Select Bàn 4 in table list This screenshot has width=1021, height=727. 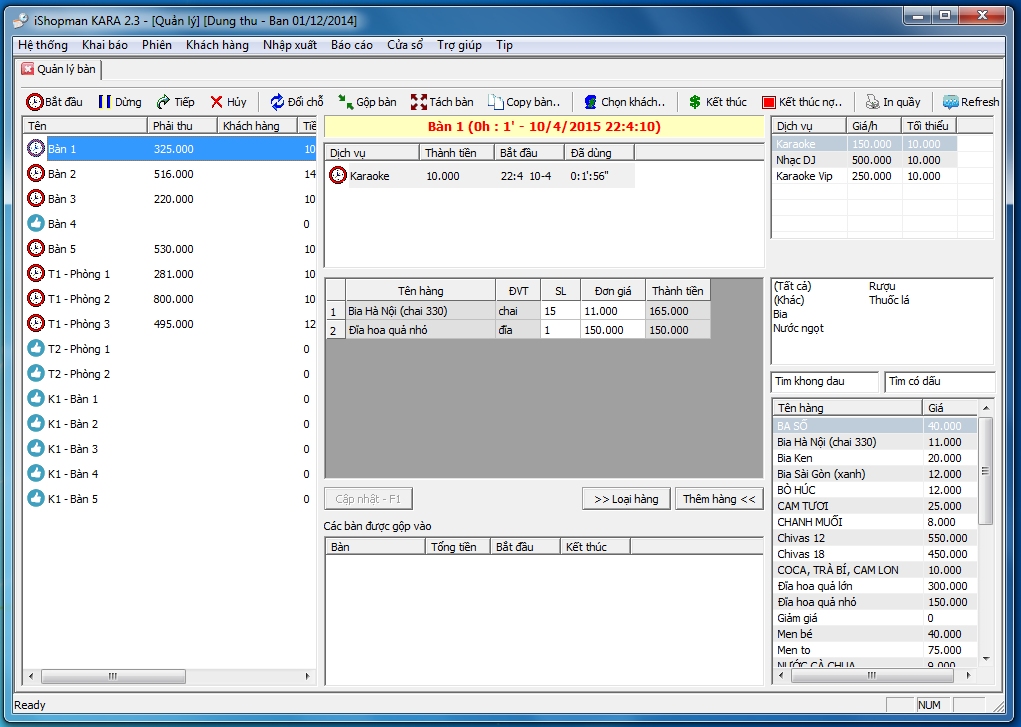point(62,224)
